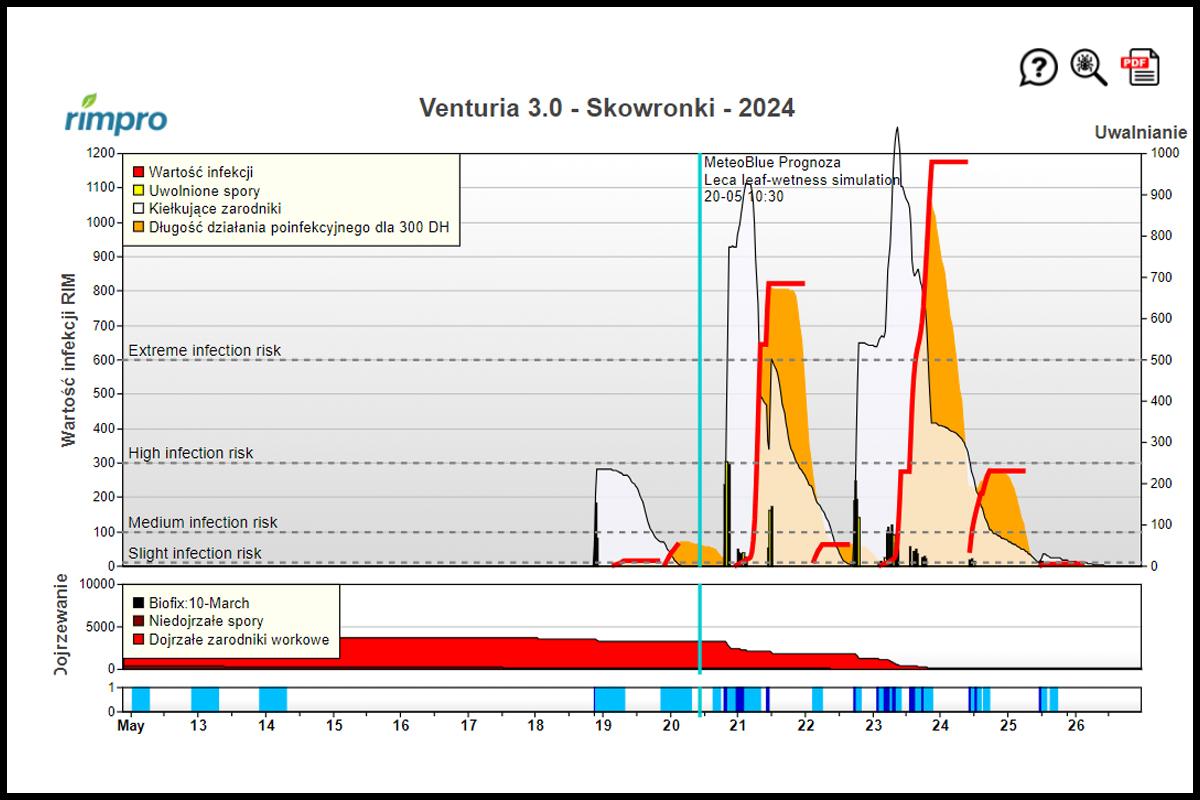
Task: Click the High infection risk threshold label
Action: coord(191,453)
